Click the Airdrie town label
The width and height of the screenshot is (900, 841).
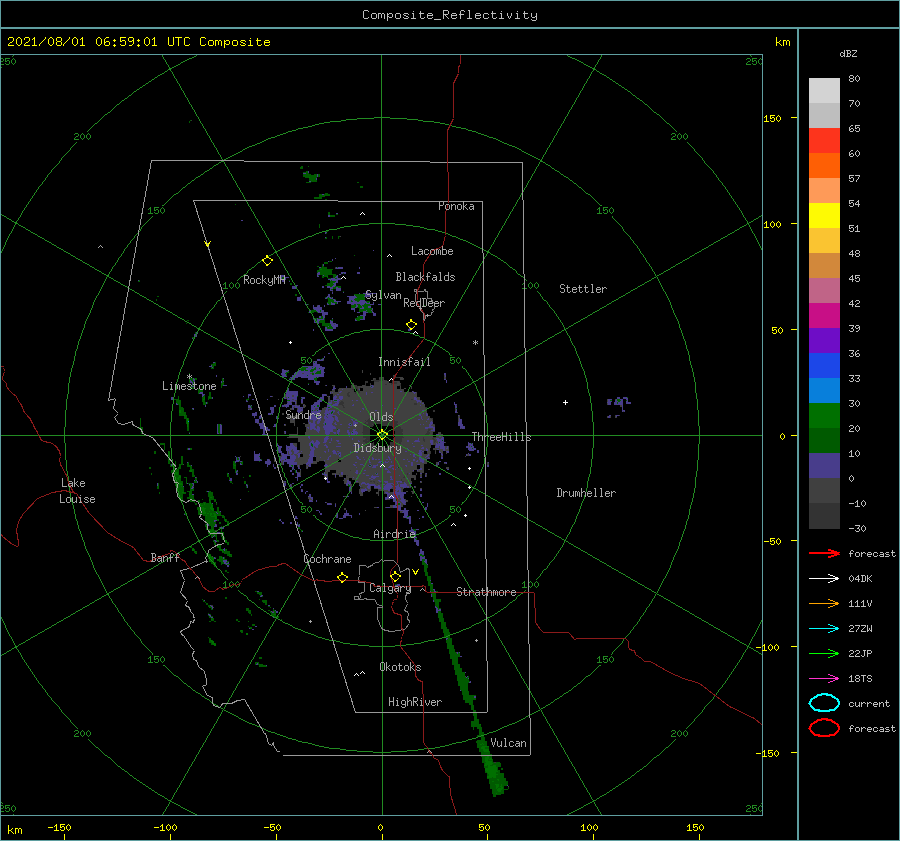tap(394, 534)
